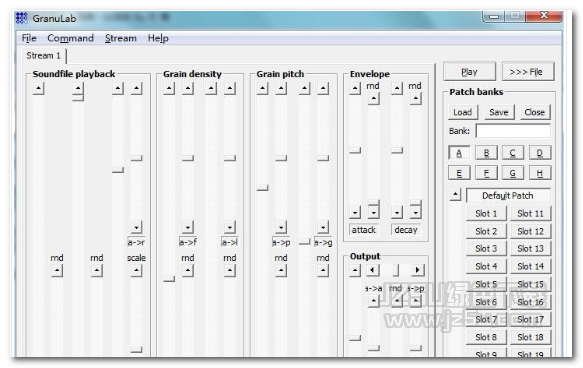Choose patch Slot 3
The width and height of the screenshot is (583, 368).
[x=486, y=248]
